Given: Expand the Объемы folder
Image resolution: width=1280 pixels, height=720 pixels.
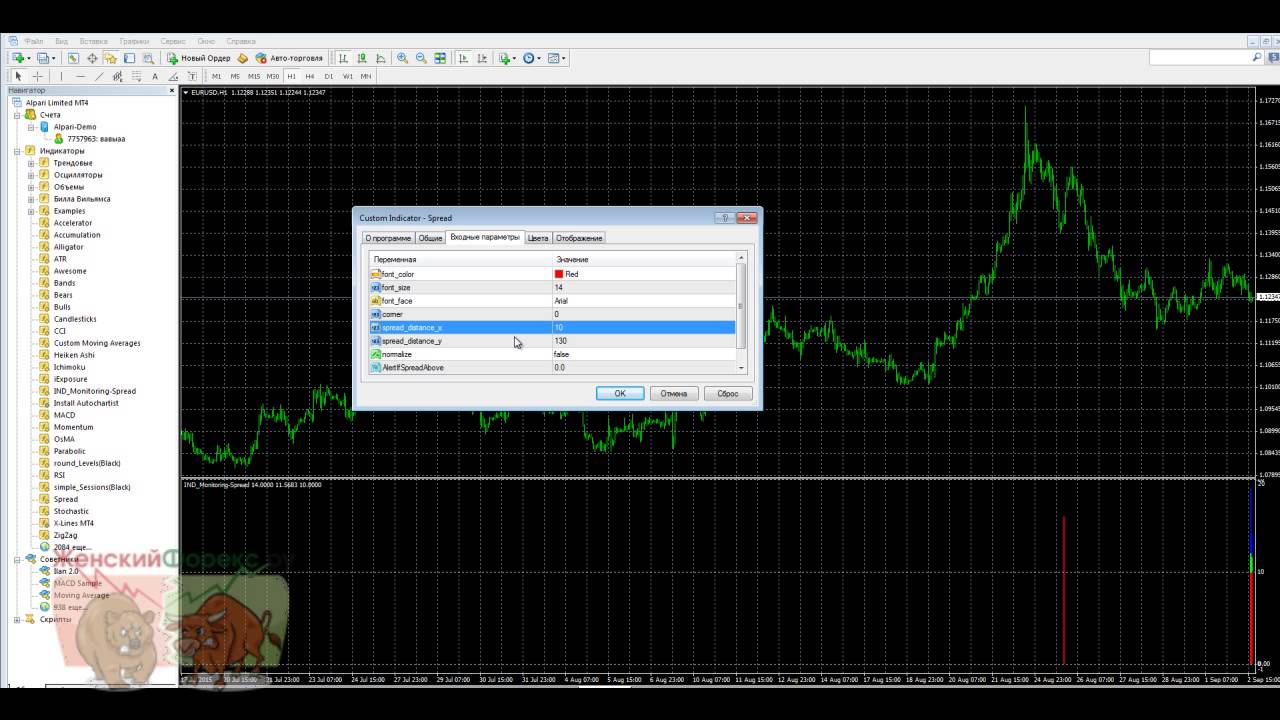Looking at the screenshot, I should click(31, 187).
